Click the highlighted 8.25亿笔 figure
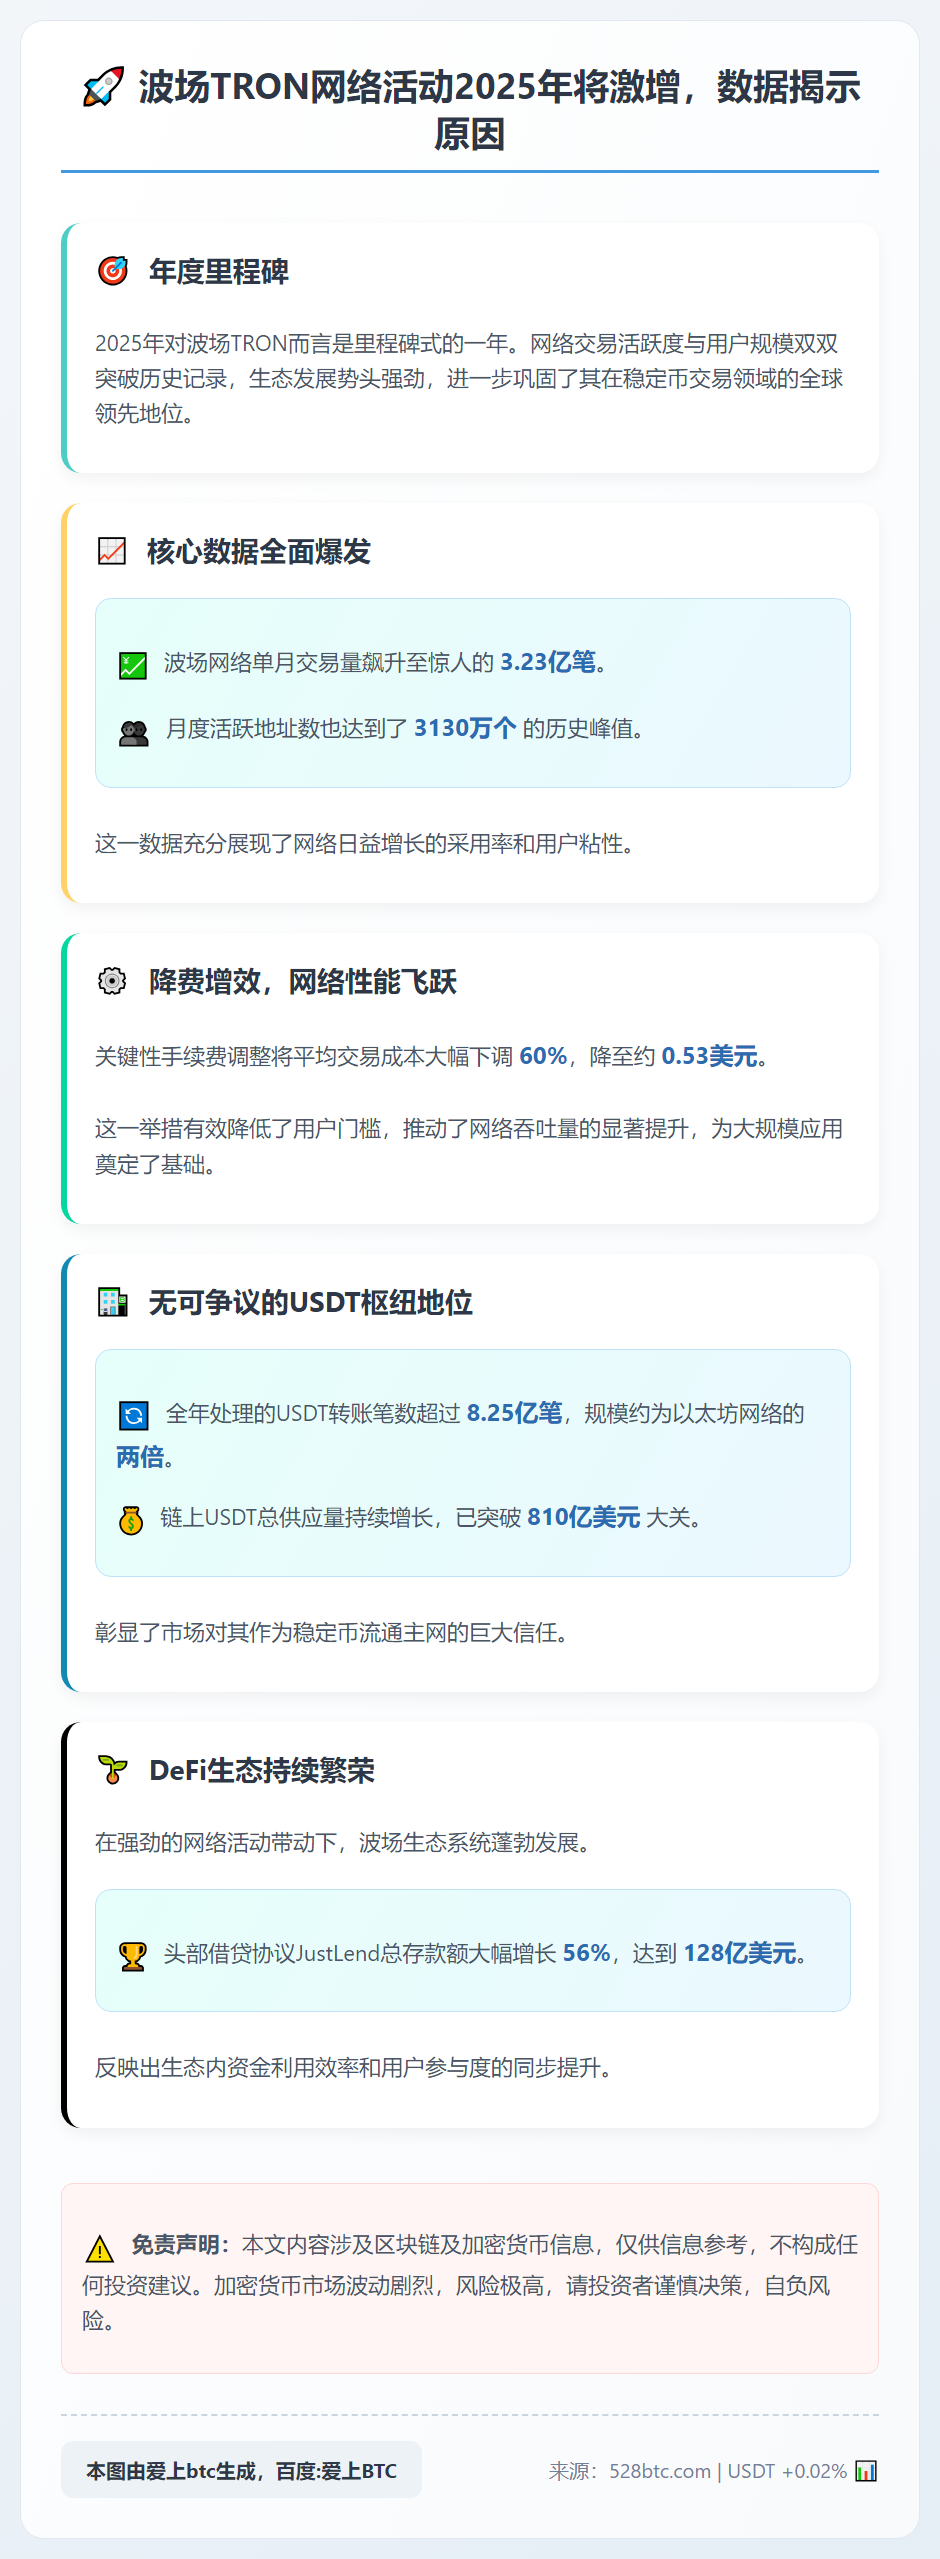Image resolution: width=940 pixels, height=2559 pixels. pyautogui.click(x=515, y=1413)
